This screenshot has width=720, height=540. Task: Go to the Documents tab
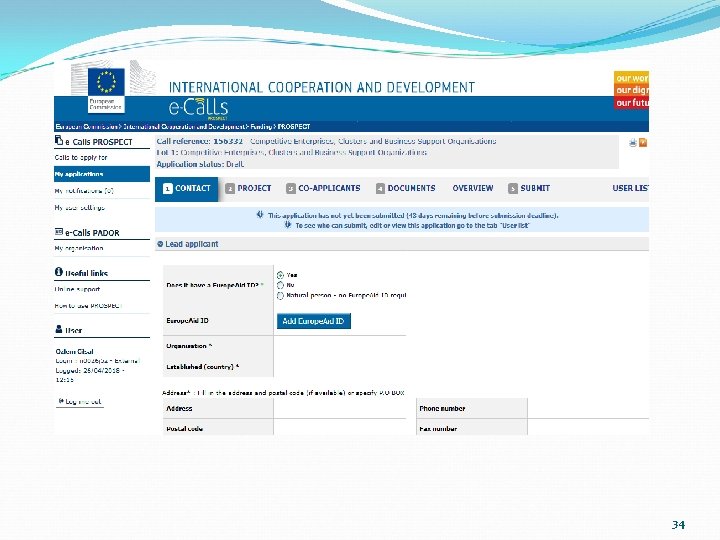pyautogui.click(x=406, y=188)
